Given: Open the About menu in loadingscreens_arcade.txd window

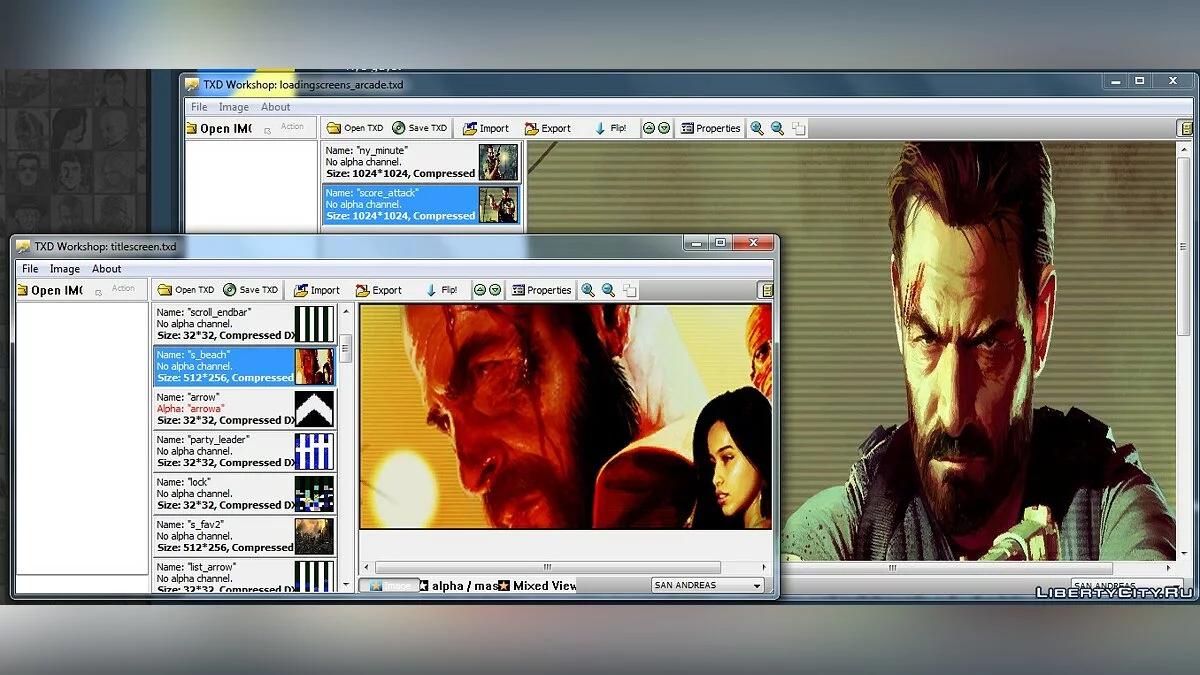Looking at the screenshot, I should click(276, 107).
